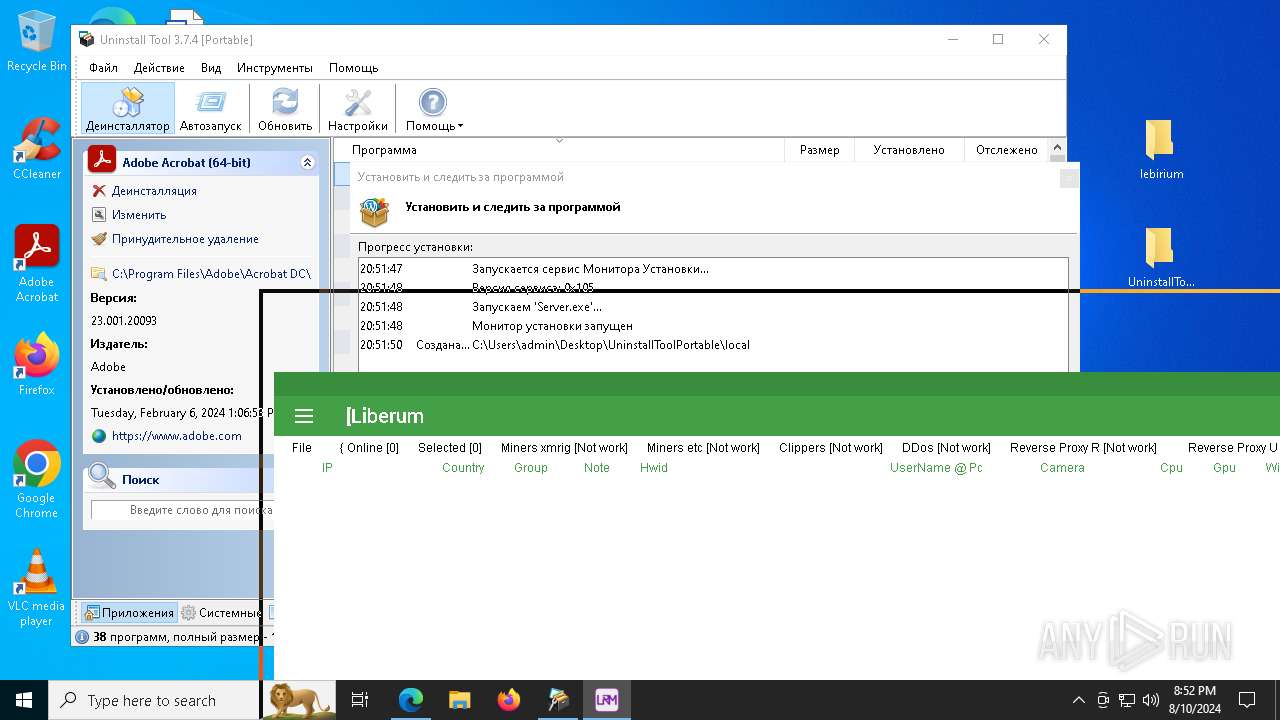Click the Поиск magnifier icon
Screen dimensions: 1280x720
pyautogui.click(x=102, y=477)
